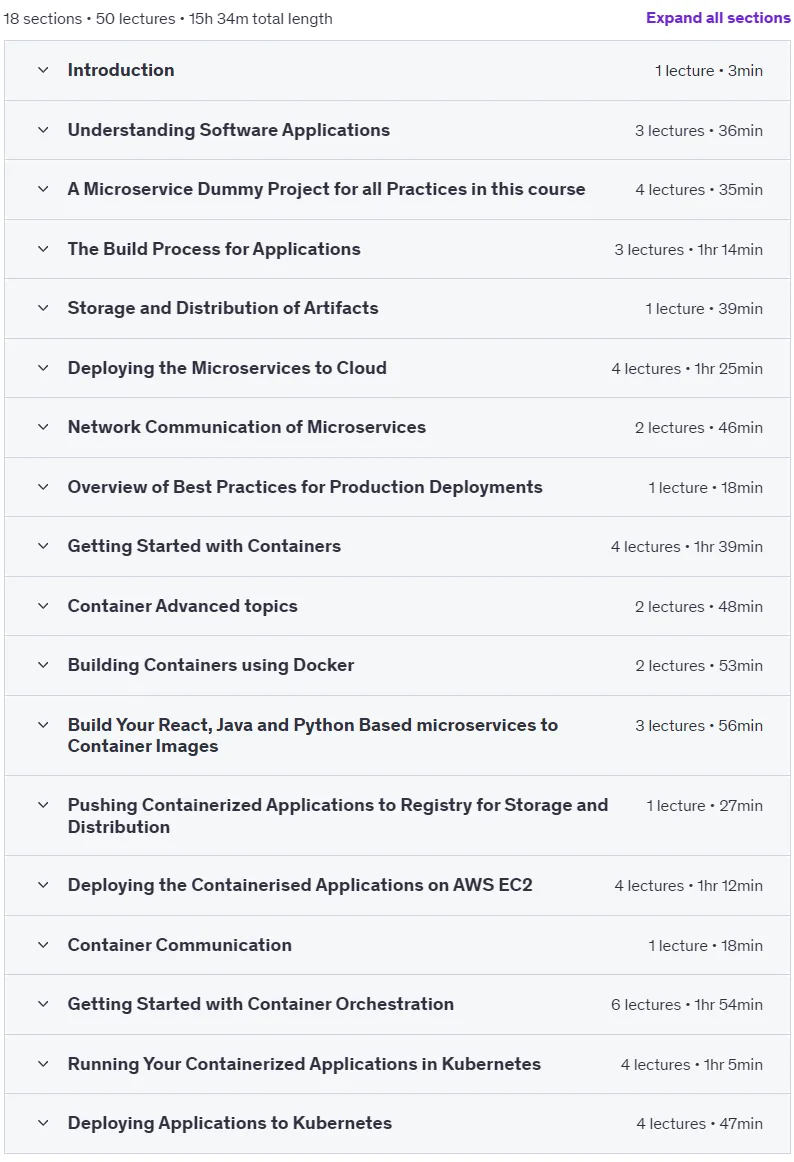The height and width of the screenshot is (1162, 794).
Task: Click Getting Started with Container Orchestration title
Action: [260, 1004]
